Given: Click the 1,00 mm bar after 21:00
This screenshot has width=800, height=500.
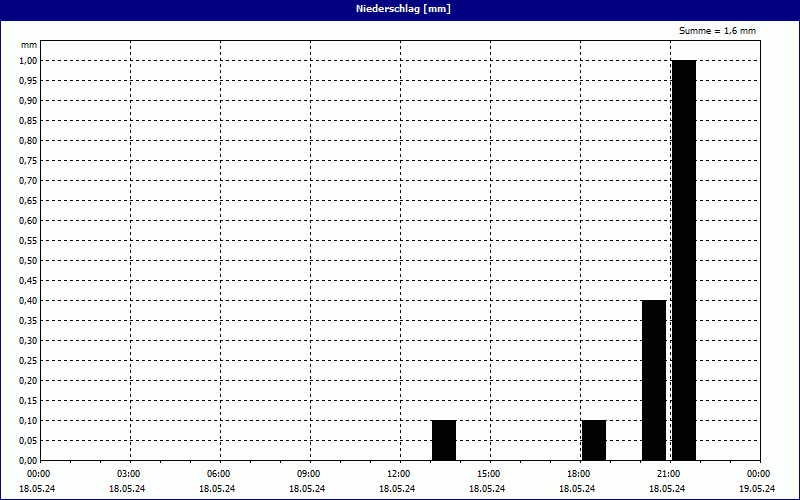Looking at the screenshot, I should pos(684,260).
